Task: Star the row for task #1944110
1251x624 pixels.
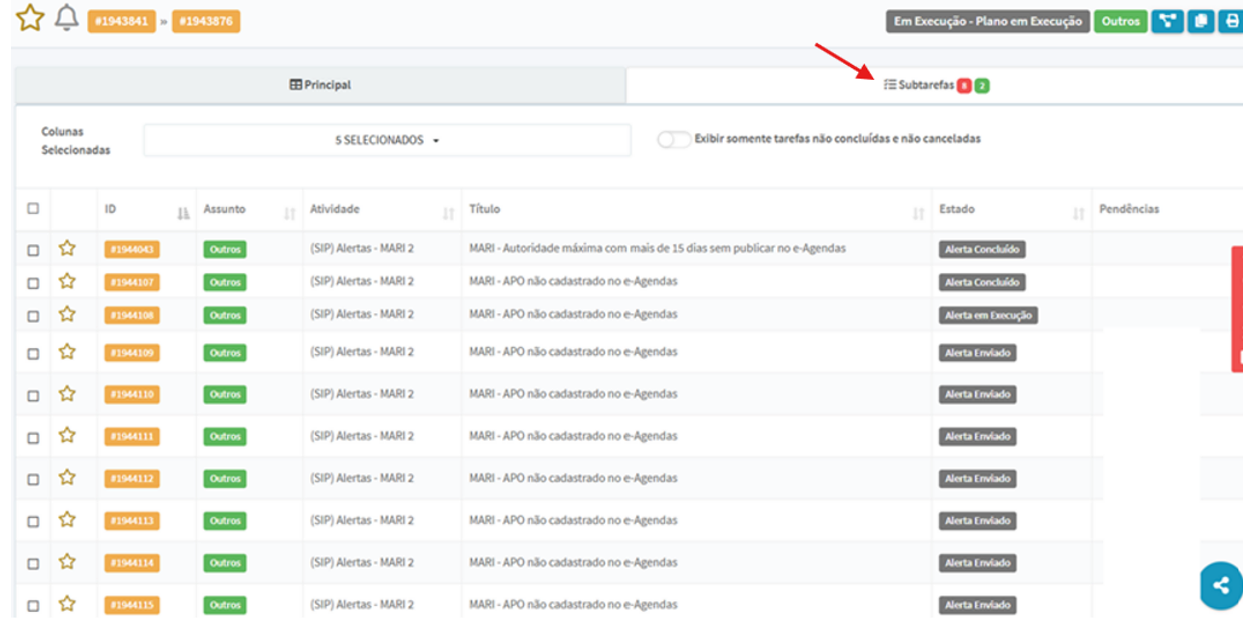Action: [67, 393]
